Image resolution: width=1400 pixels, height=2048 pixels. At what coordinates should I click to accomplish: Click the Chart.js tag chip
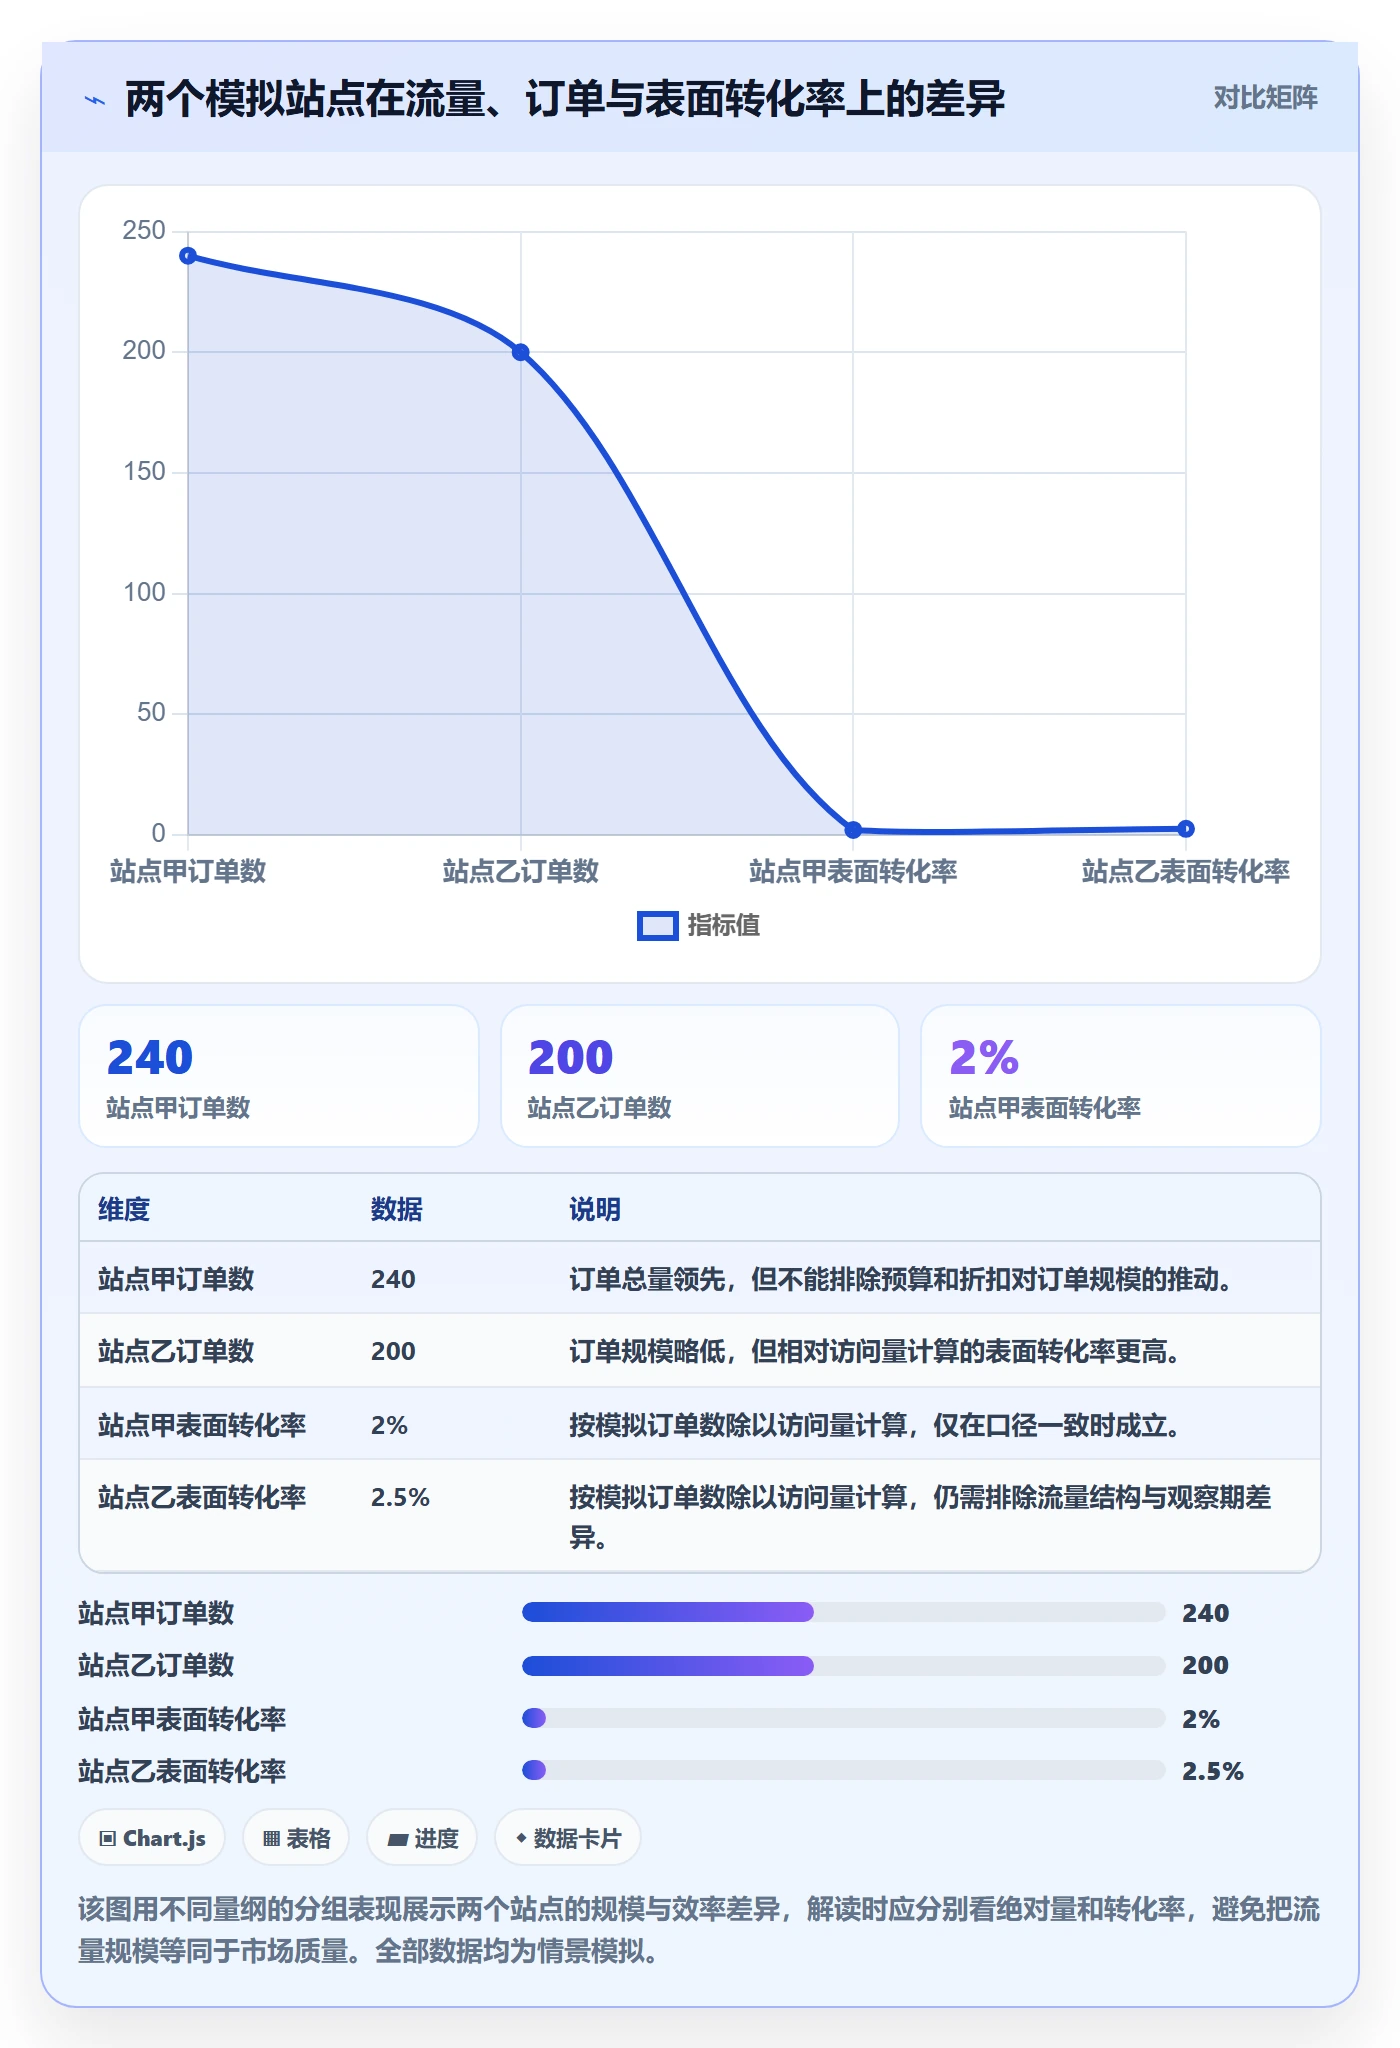click(x=152, y=1838)
